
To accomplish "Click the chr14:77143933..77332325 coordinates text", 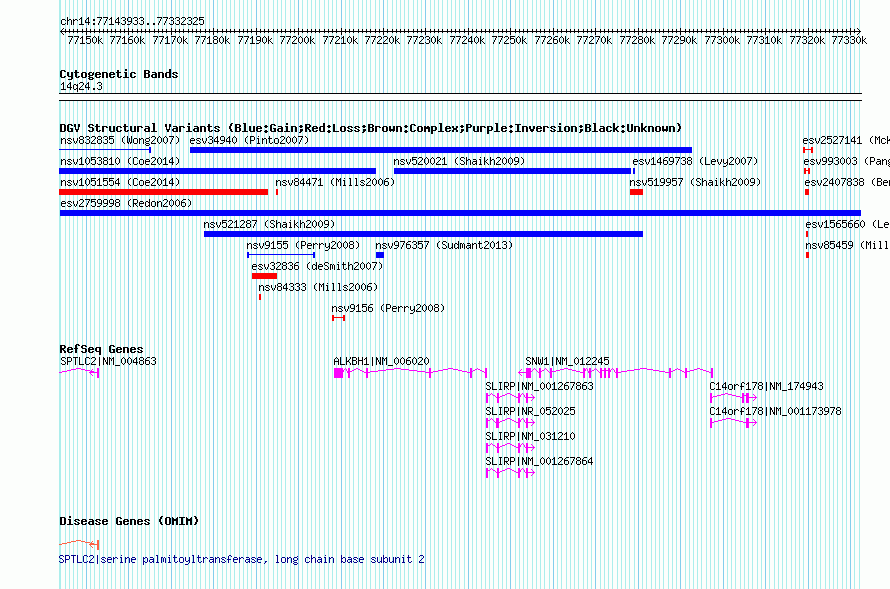I will [132, 22].
